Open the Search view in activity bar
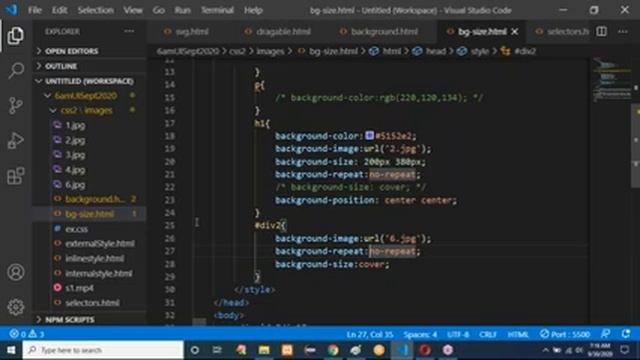This screenshot has width=640, height=360. (16, 71)
